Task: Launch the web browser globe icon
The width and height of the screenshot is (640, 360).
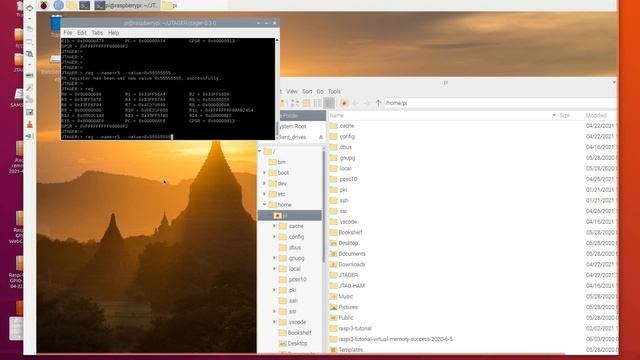Action: tap(58, 5)
